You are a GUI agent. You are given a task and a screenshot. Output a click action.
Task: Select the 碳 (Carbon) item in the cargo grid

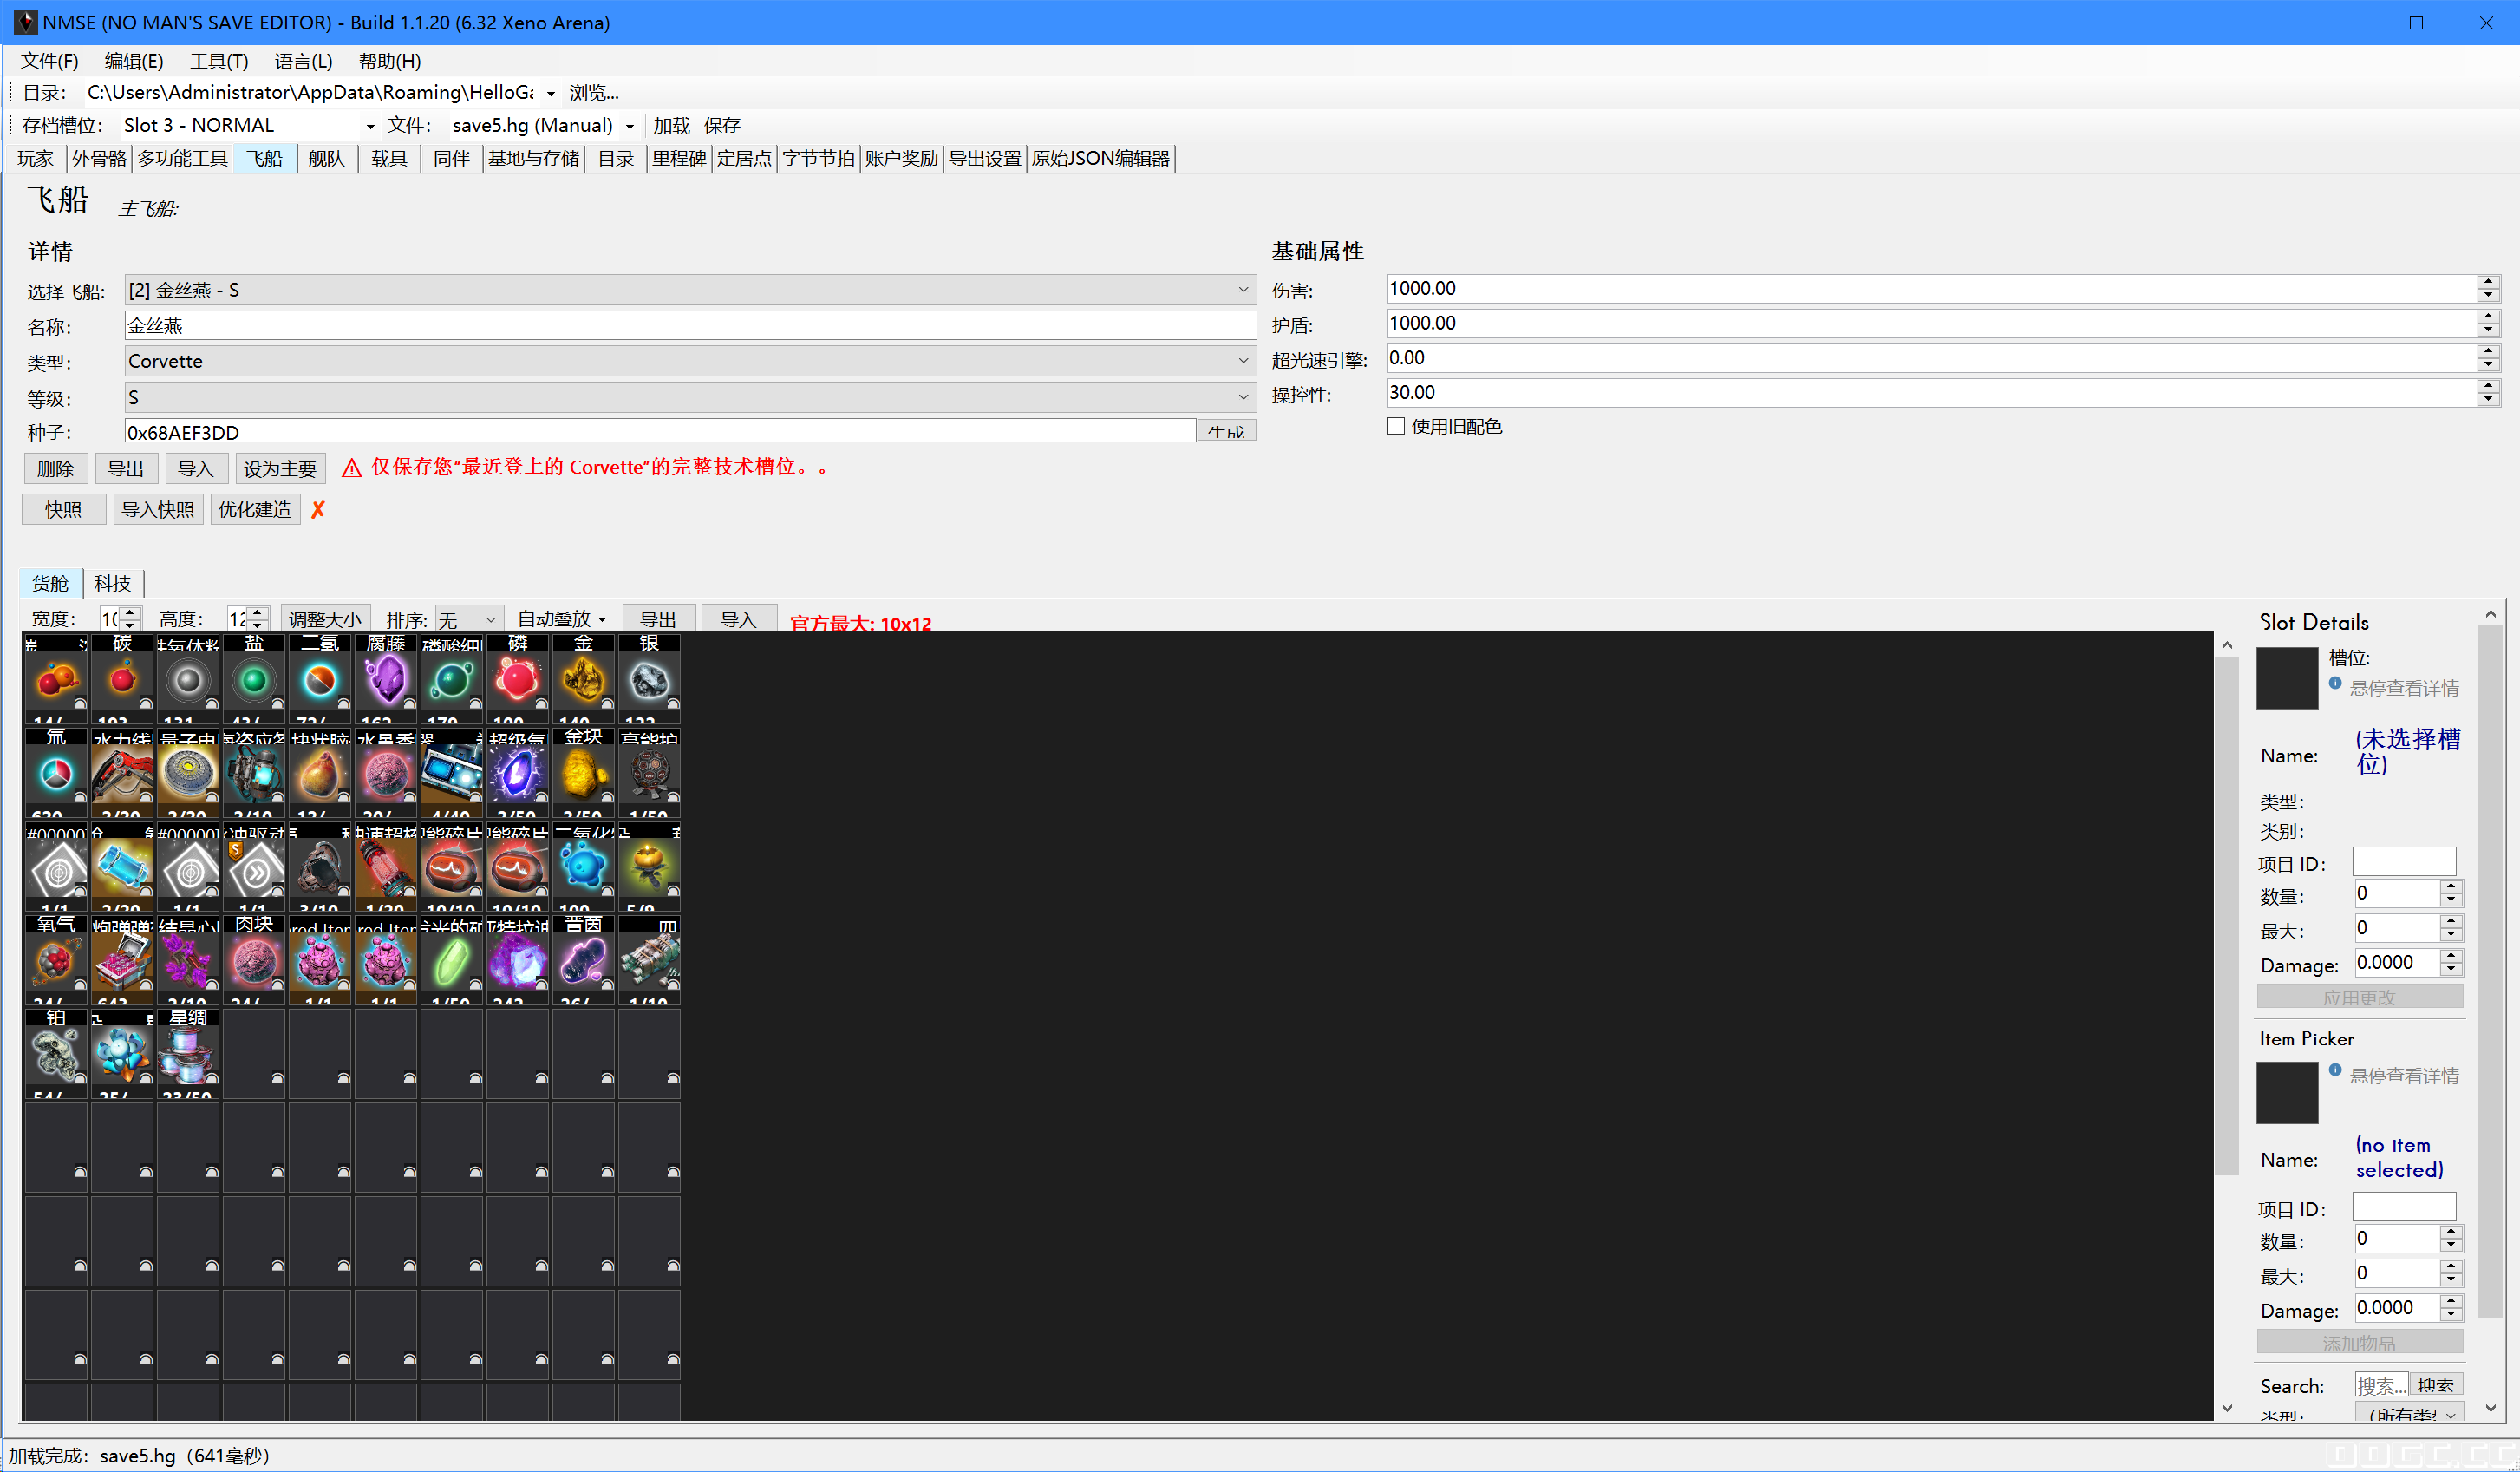122,680
